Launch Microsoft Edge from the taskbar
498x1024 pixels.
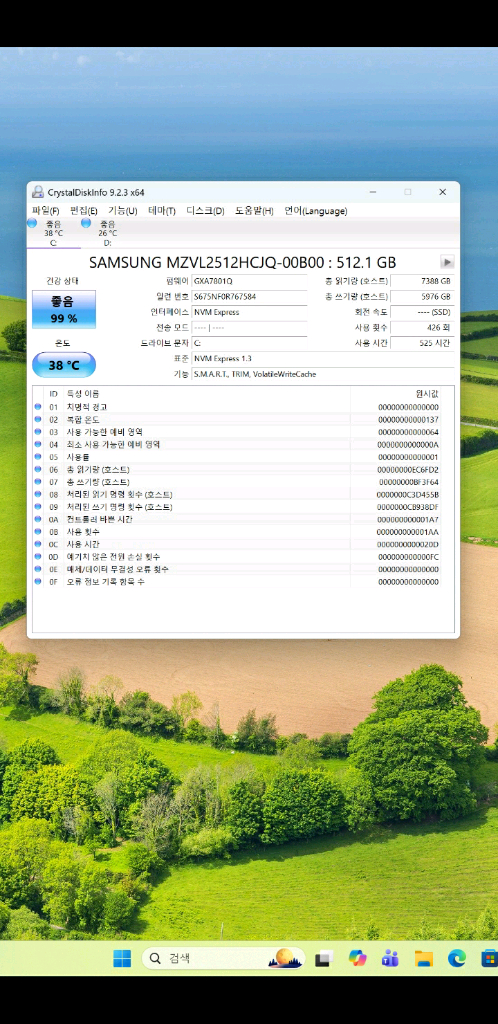pos(457,958)
